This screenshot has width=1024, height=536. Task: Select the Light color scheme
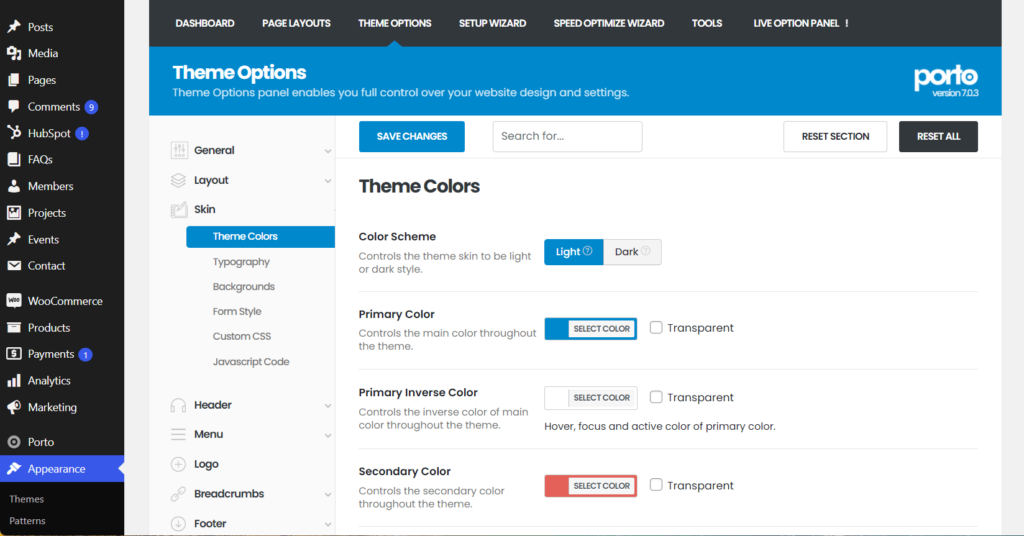[573, 252]
